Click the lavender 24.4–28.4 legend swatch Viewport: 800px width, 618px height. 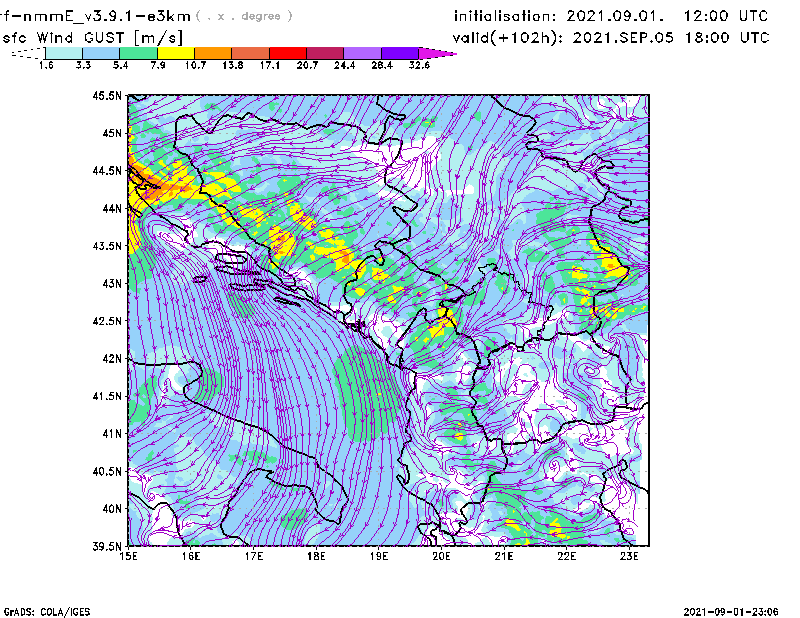(363, 53)
